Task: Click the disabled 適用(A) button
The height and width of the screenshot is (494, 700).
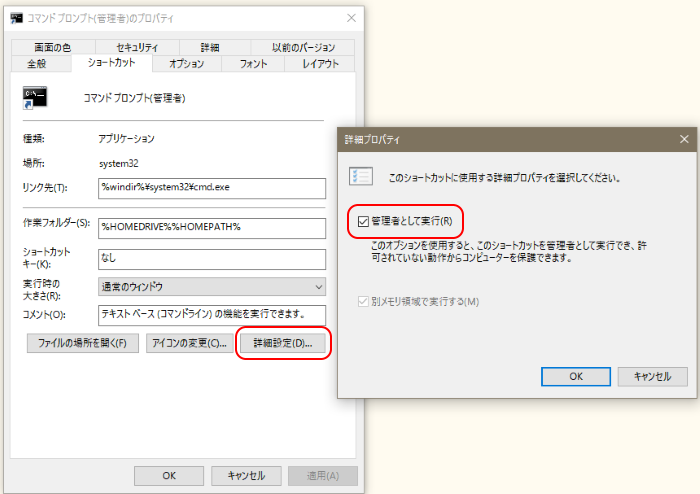Action: 323,476
